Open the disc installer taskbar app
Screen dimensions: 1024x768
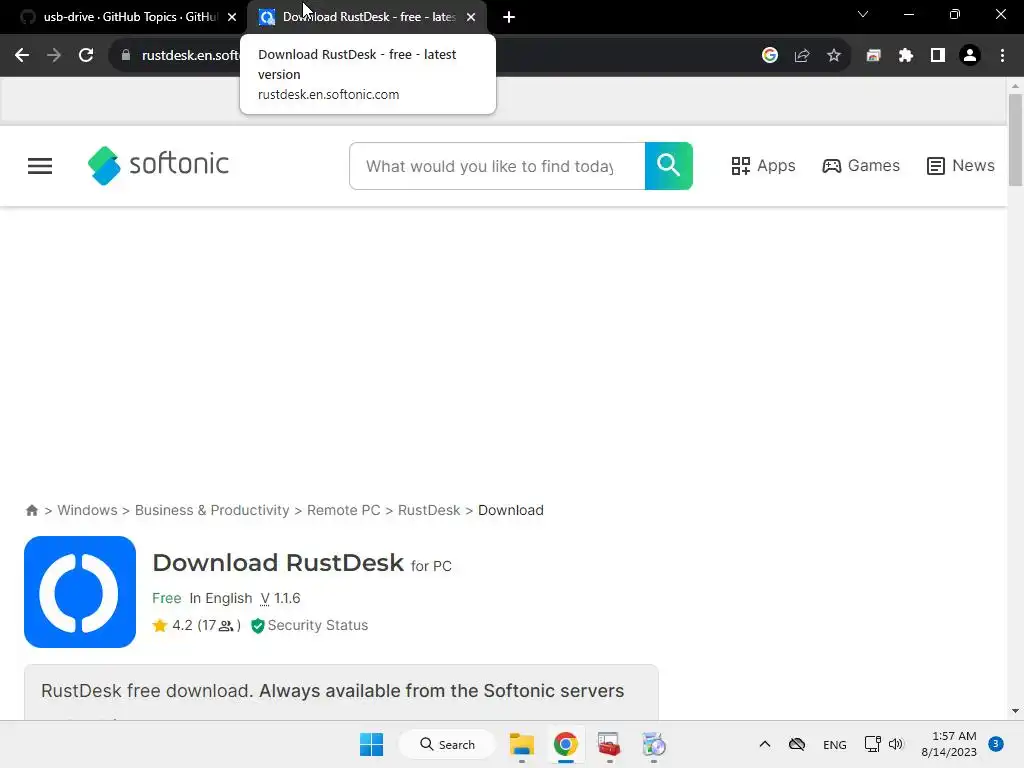coord(653,744)
